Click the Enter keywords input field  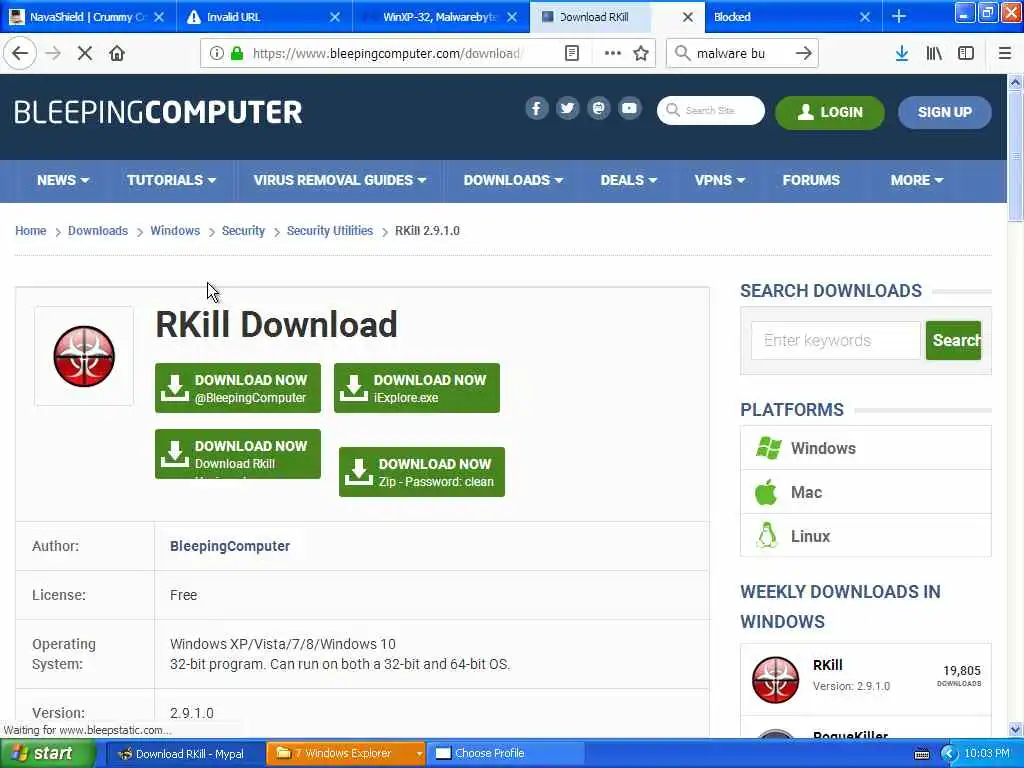tap(835, 340)
